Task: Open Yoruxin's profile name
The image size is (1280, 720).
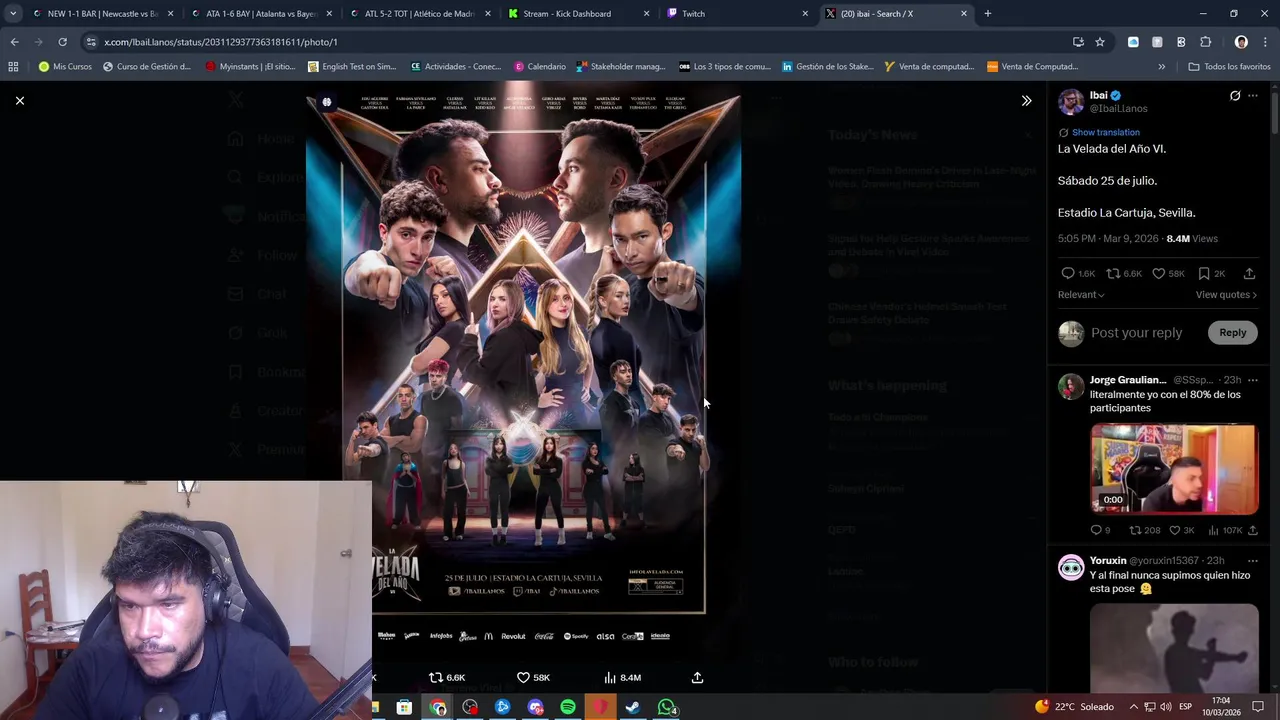Action: pos(1108,561)
